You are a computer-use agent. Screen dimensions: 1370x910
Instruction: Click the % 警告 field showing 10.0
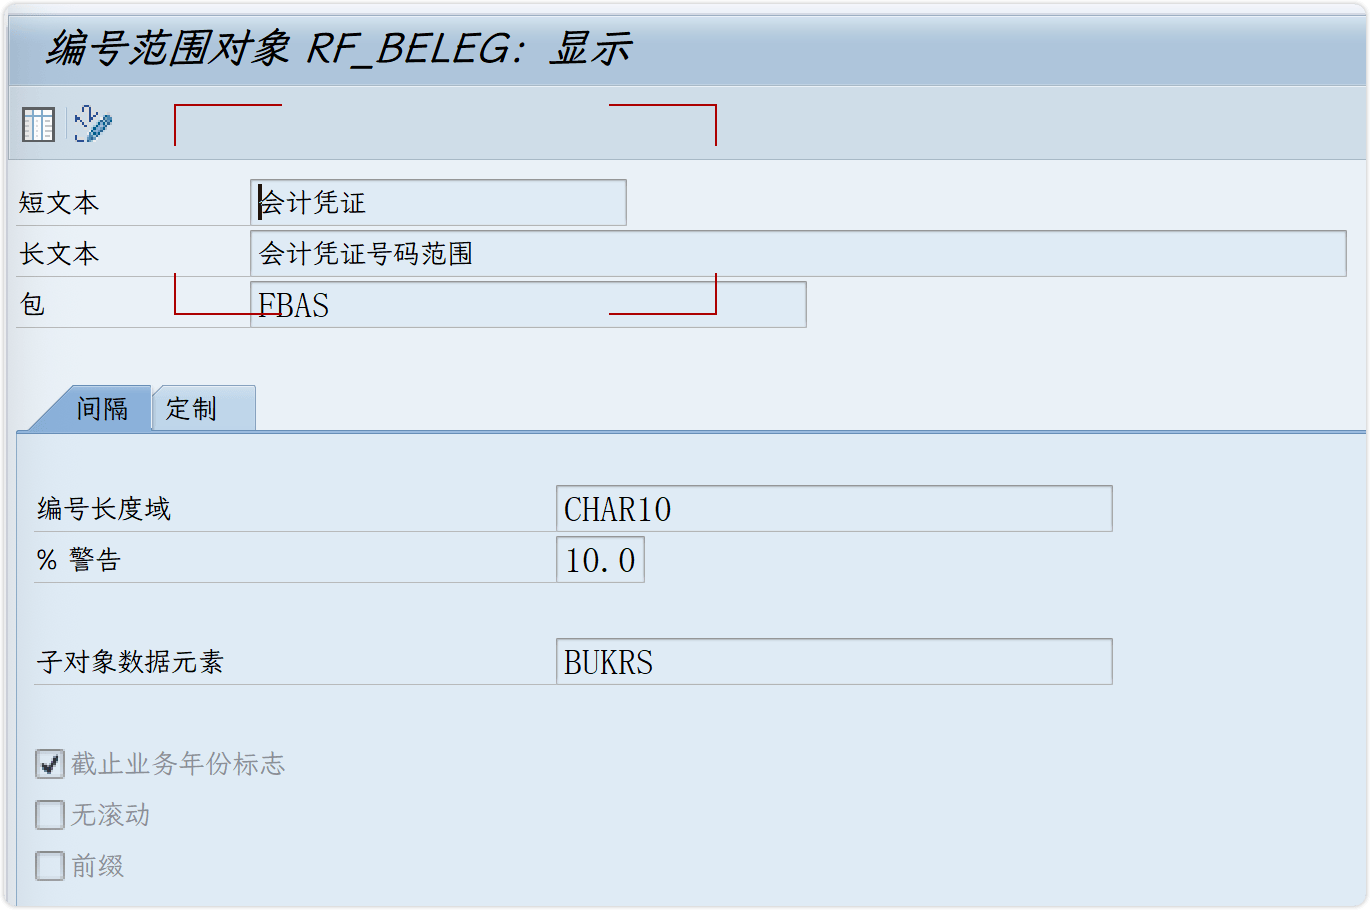600,559
